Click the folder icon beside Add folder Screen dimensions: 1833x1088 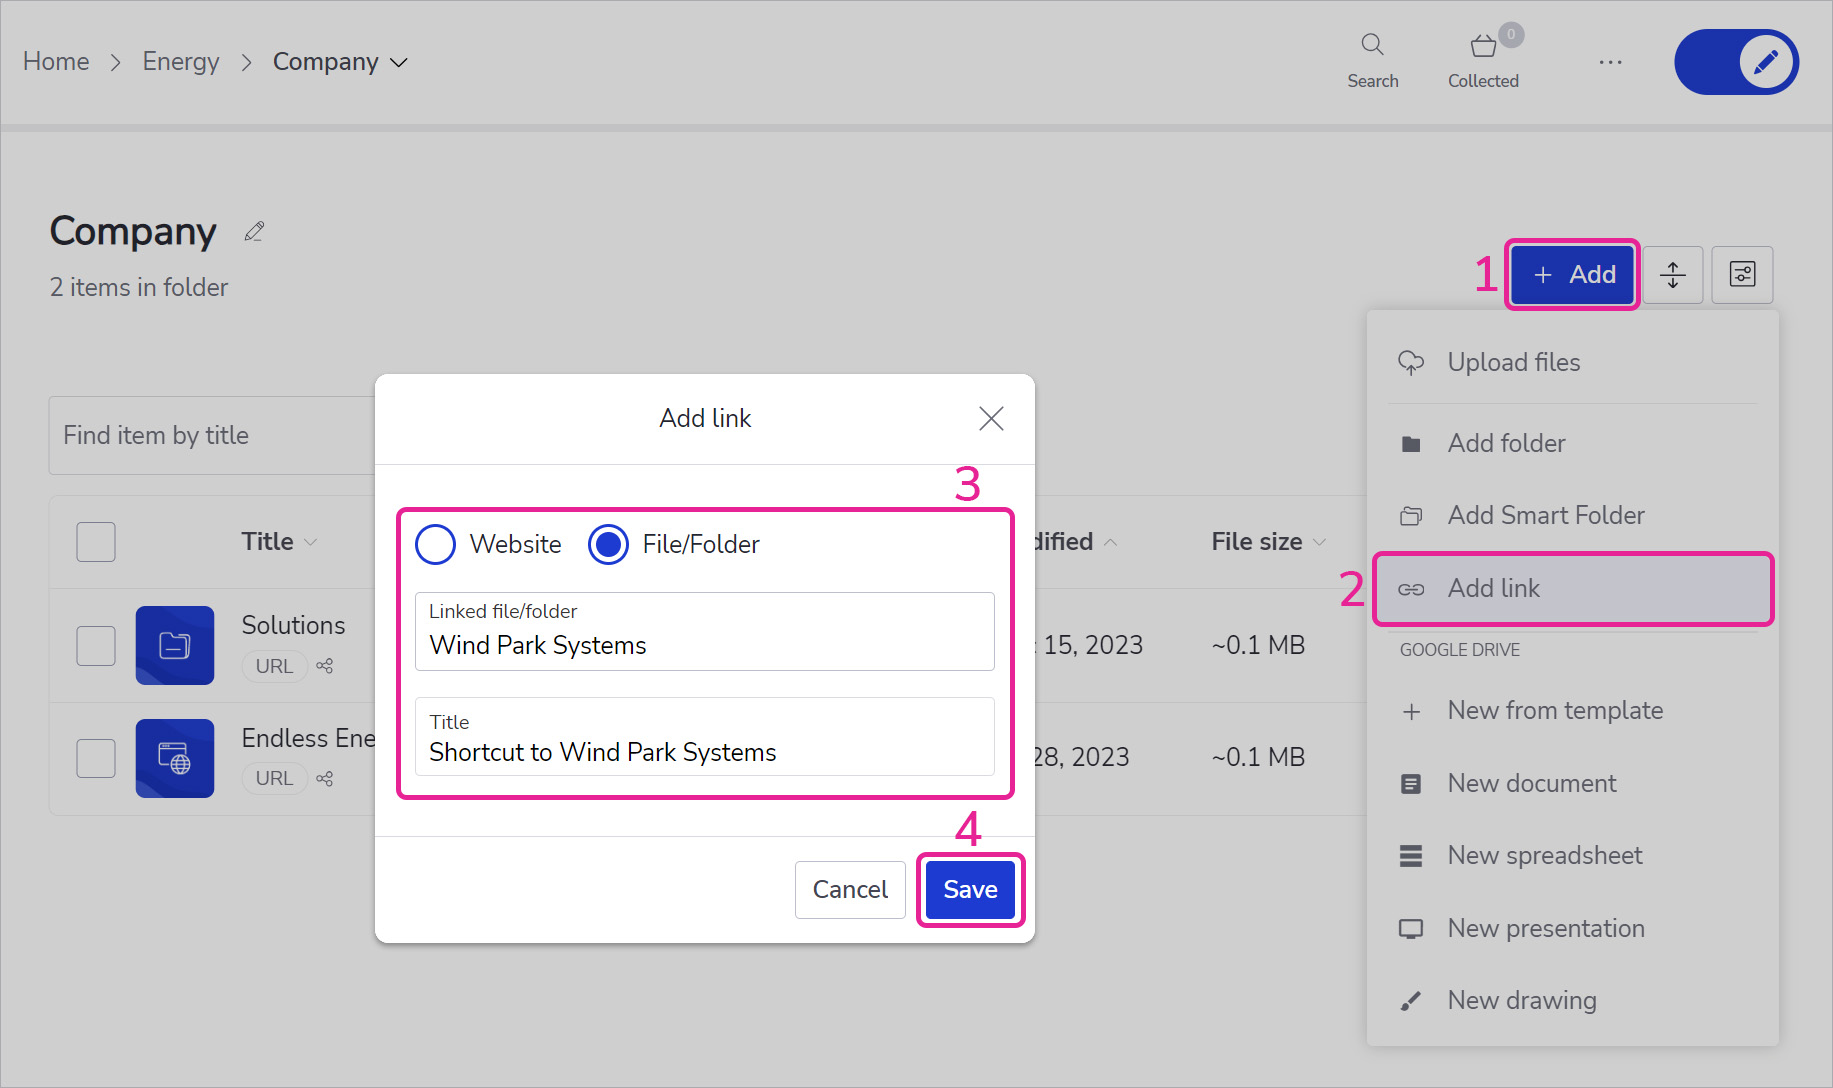click(x=1411, y=444)
